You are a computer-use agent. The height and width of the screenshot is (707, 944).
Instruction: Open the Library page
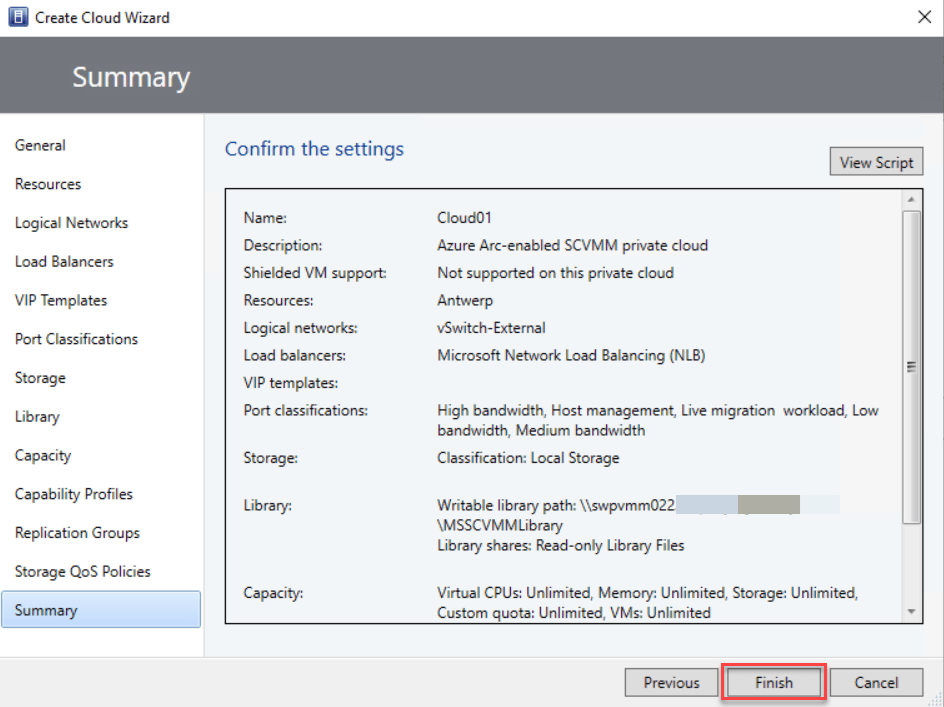pos(37,417)
